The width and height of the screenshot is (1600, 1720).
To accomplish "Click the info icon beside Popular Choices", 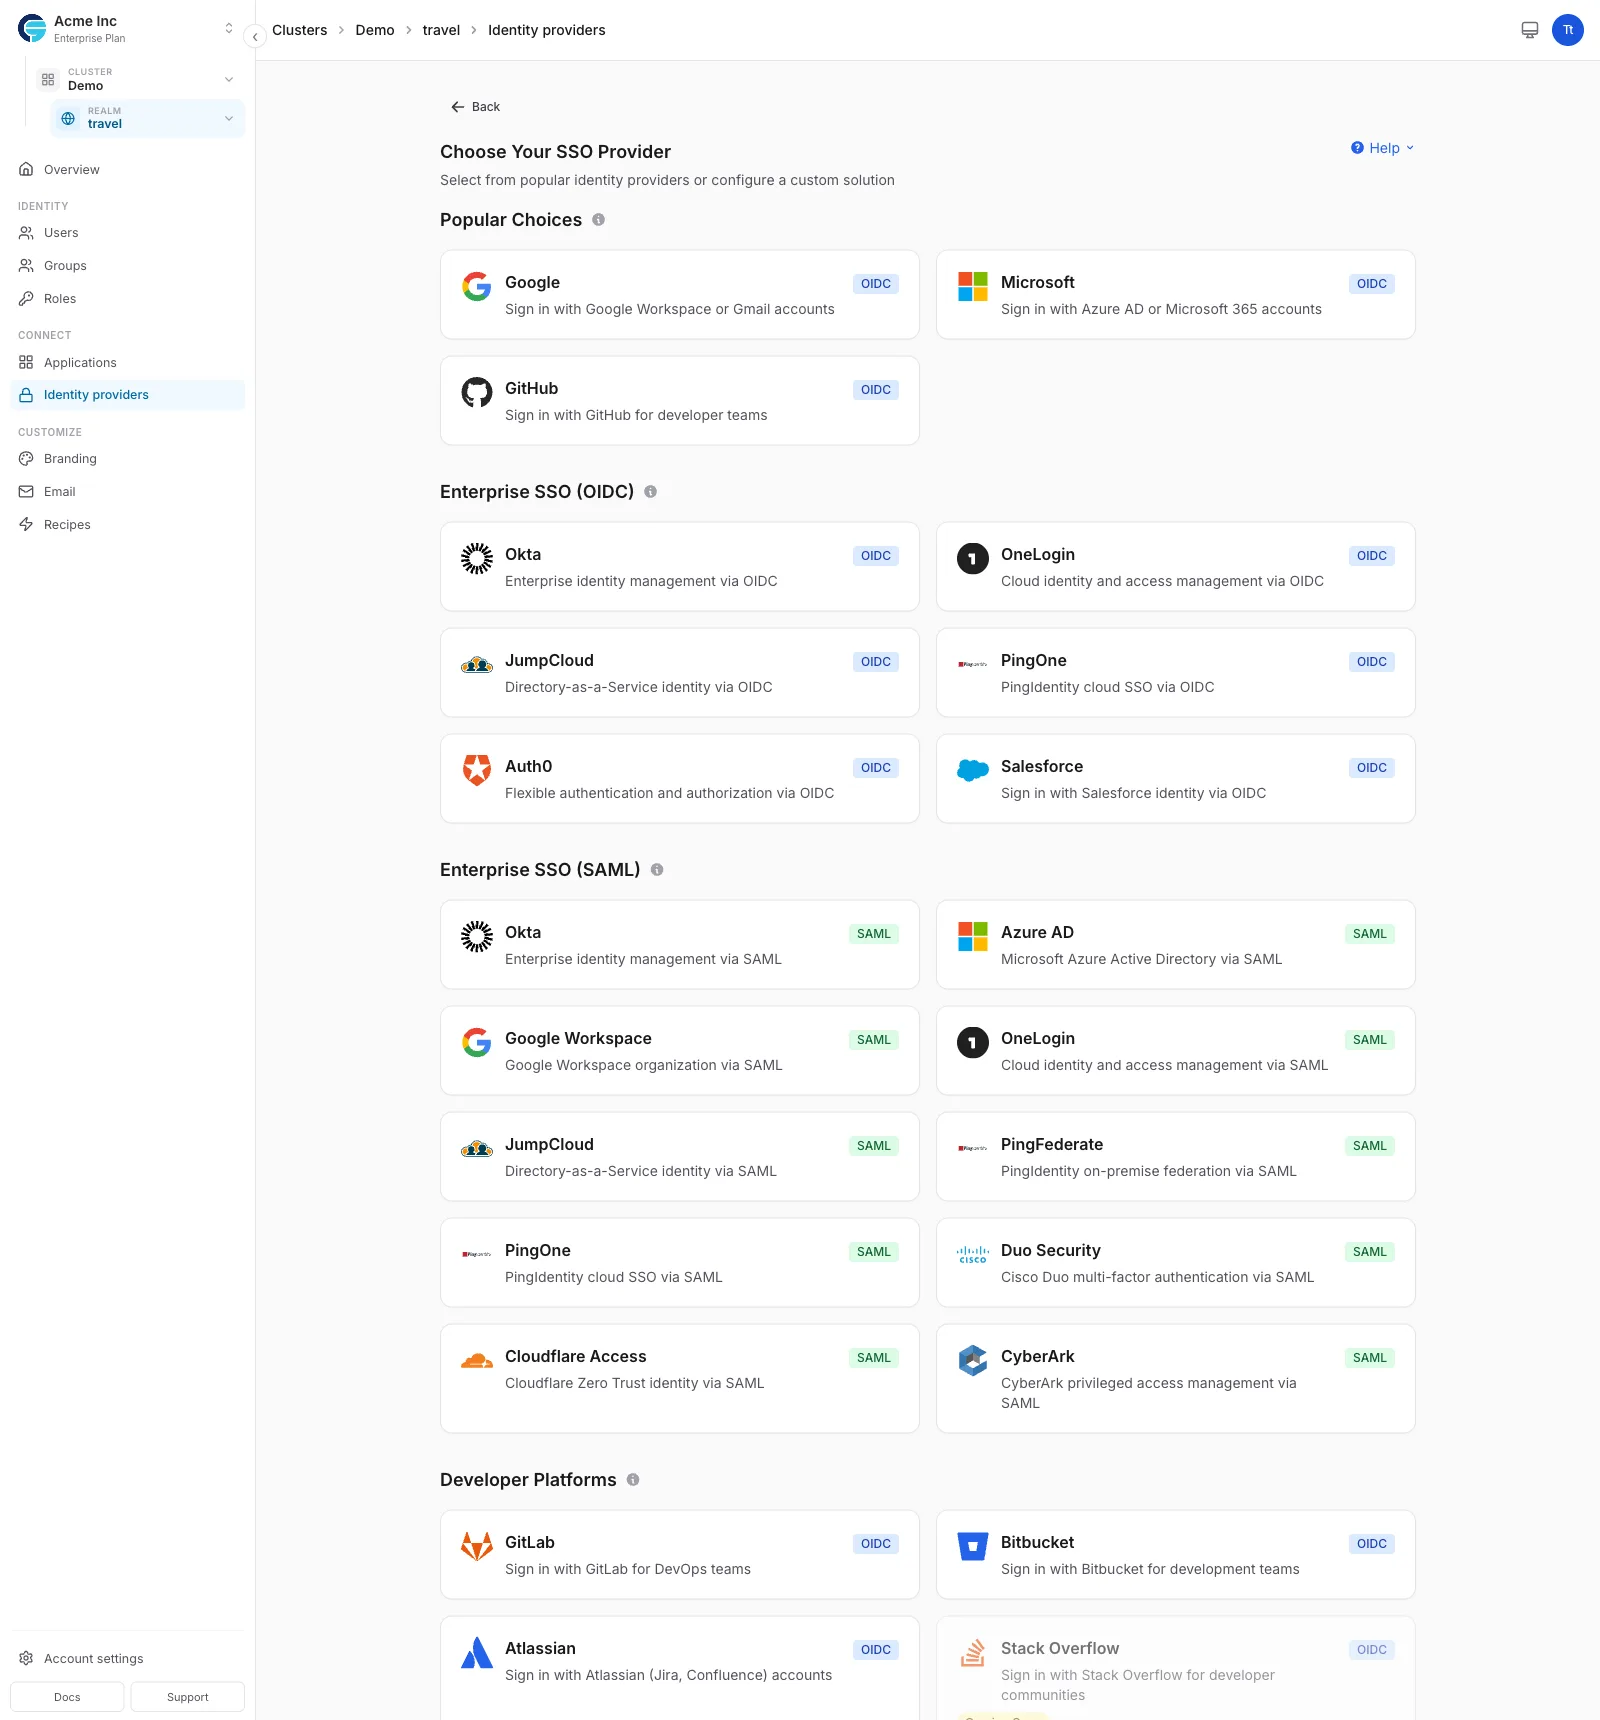I will coord(598,220).
